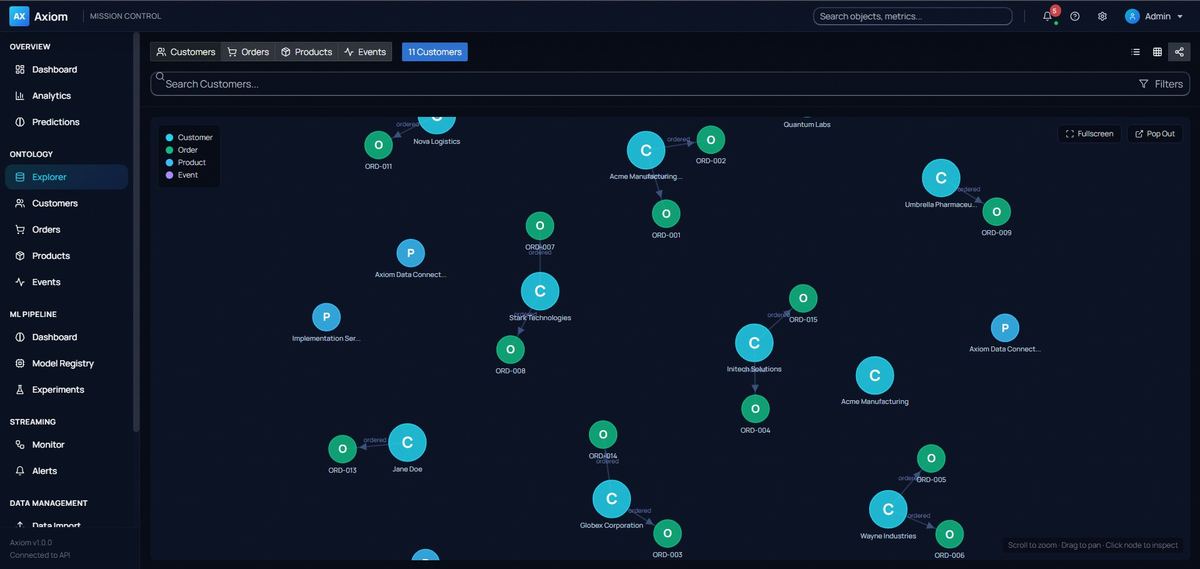Open Streaming Monitor in sidebar

point(66,445)
